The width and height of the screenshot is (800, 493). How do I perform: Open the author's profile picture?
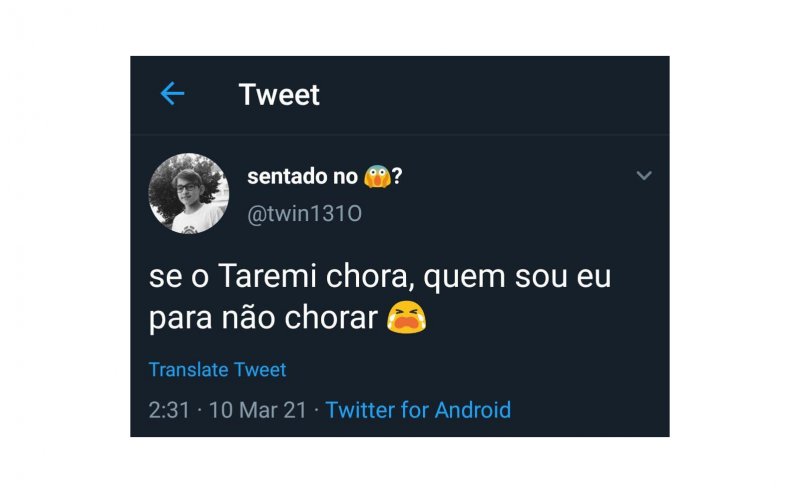[x=189, y=193]
